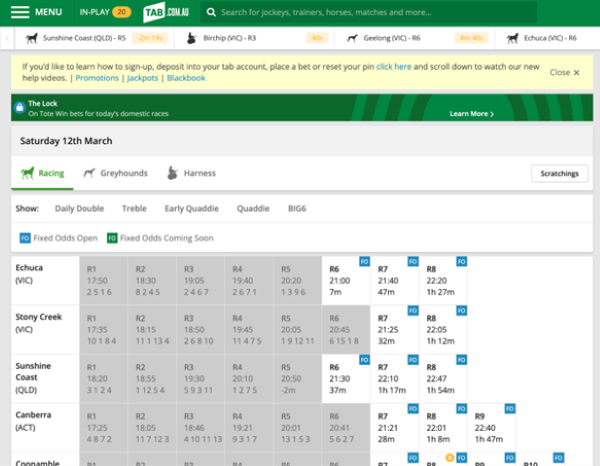Open Sunshine Coast R5 20:50 race
This screenshot has height=466, width=600.
pyautogui.click(x=297, y=378)
